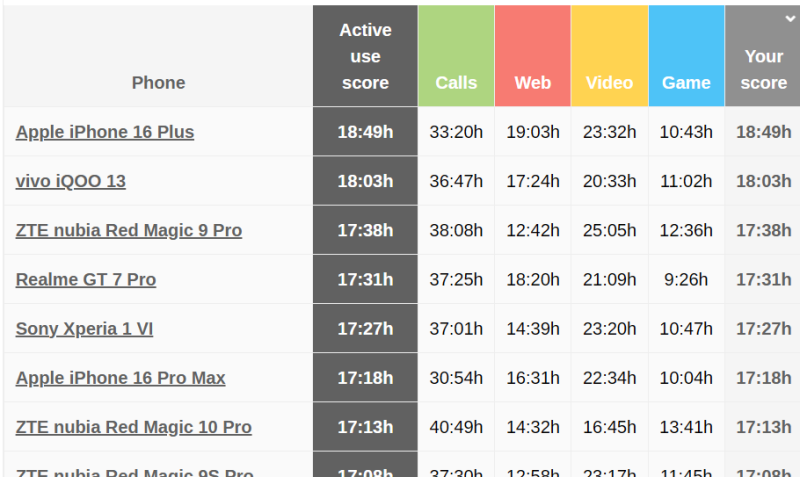
Task: Open ZTE nubia Red Magic 9S Pro link
Action: tap(135, 472)
